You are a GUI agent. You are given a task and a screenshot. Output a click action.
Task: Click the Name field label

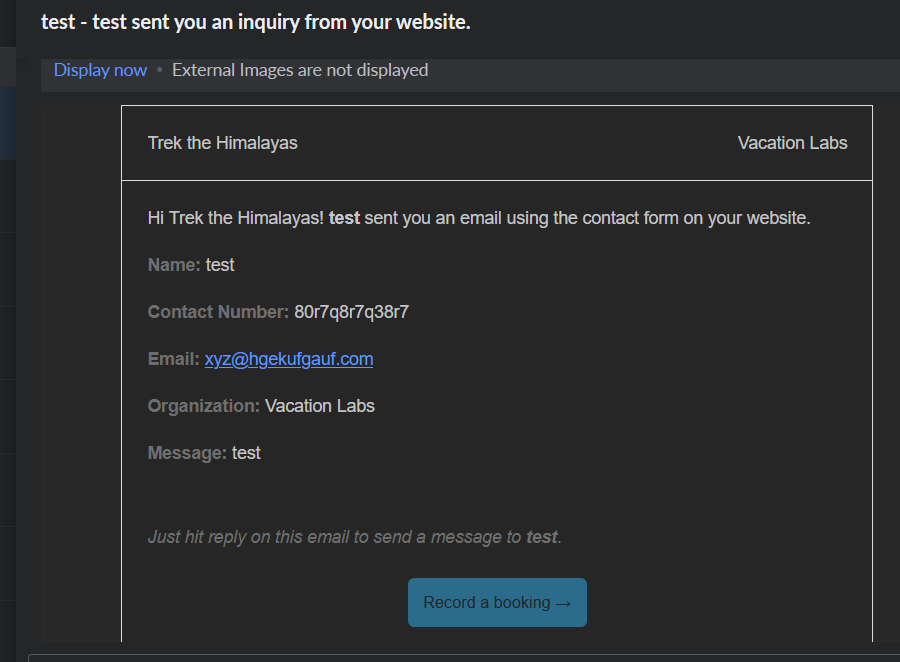point(174,265)
